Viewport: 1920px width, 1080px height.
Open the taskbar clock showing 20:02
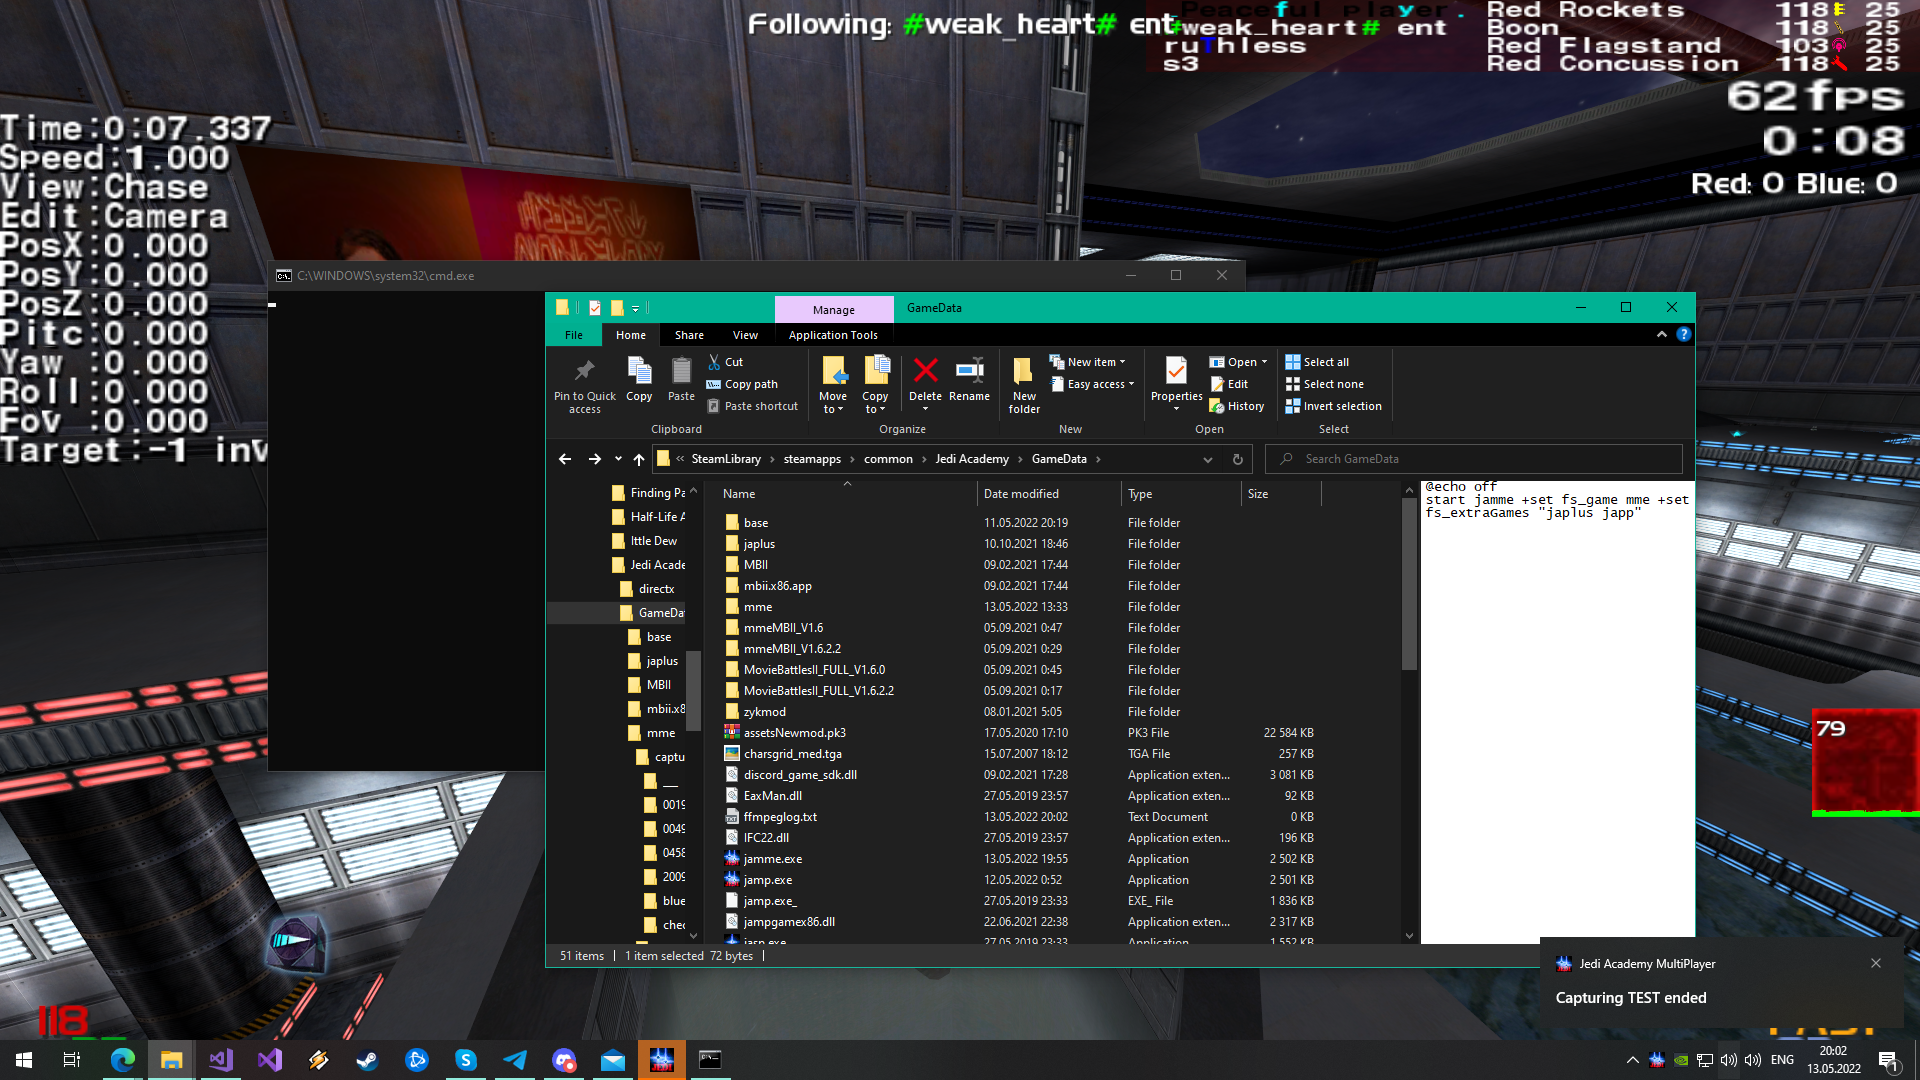click(1833, 1060)
